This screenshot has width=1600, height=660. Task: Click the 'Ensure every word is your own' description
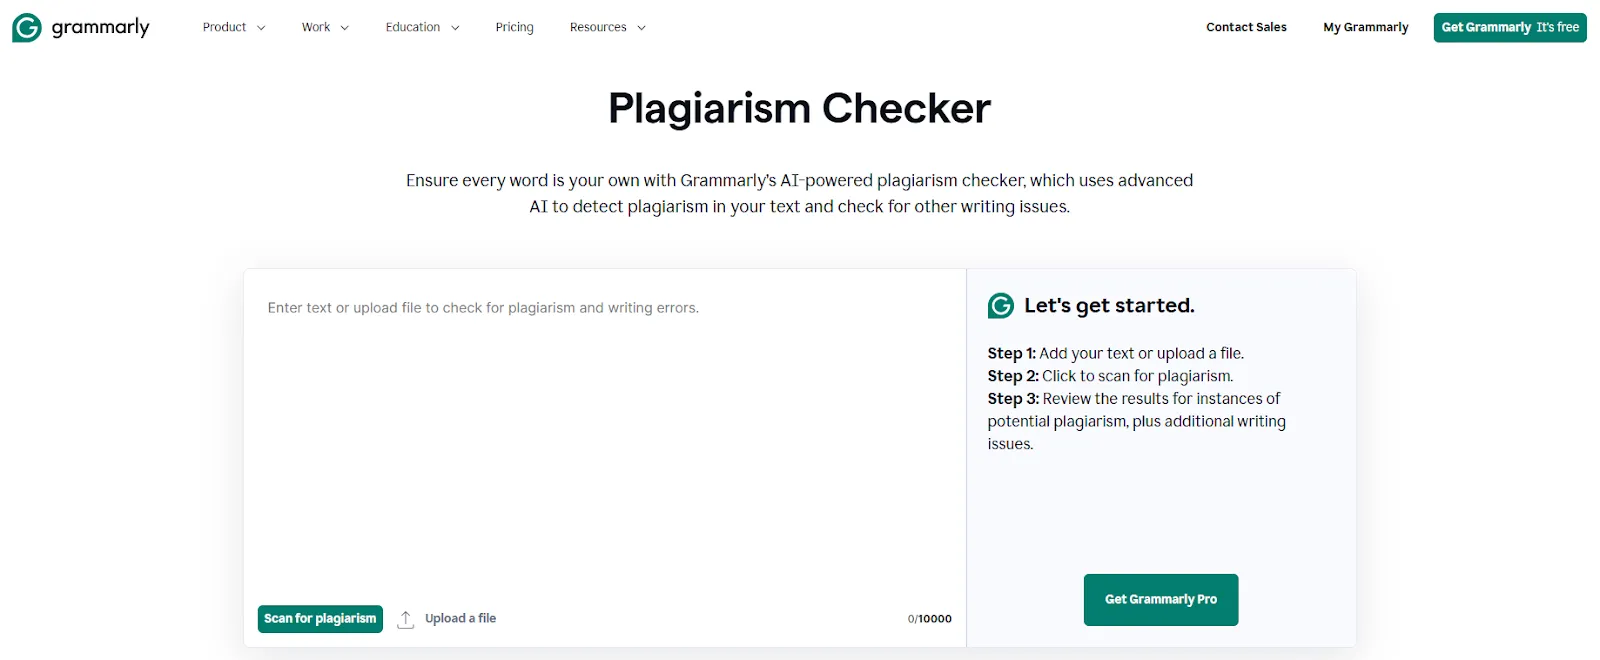coord(800,193)
